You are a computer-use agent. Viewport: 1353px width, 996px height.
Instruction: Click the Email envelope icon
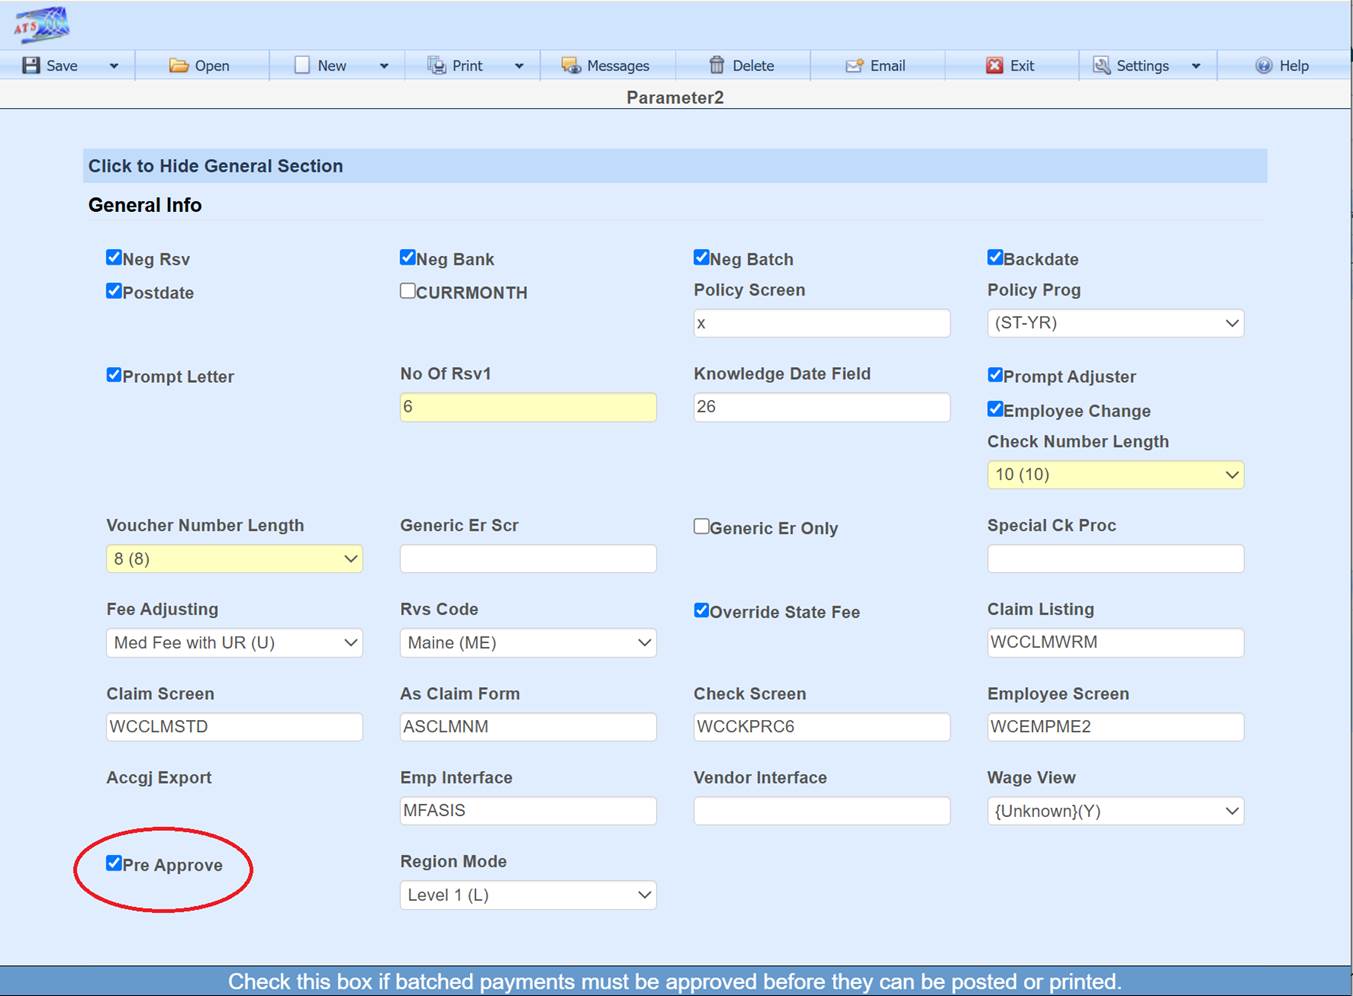[x=854, y=65]
